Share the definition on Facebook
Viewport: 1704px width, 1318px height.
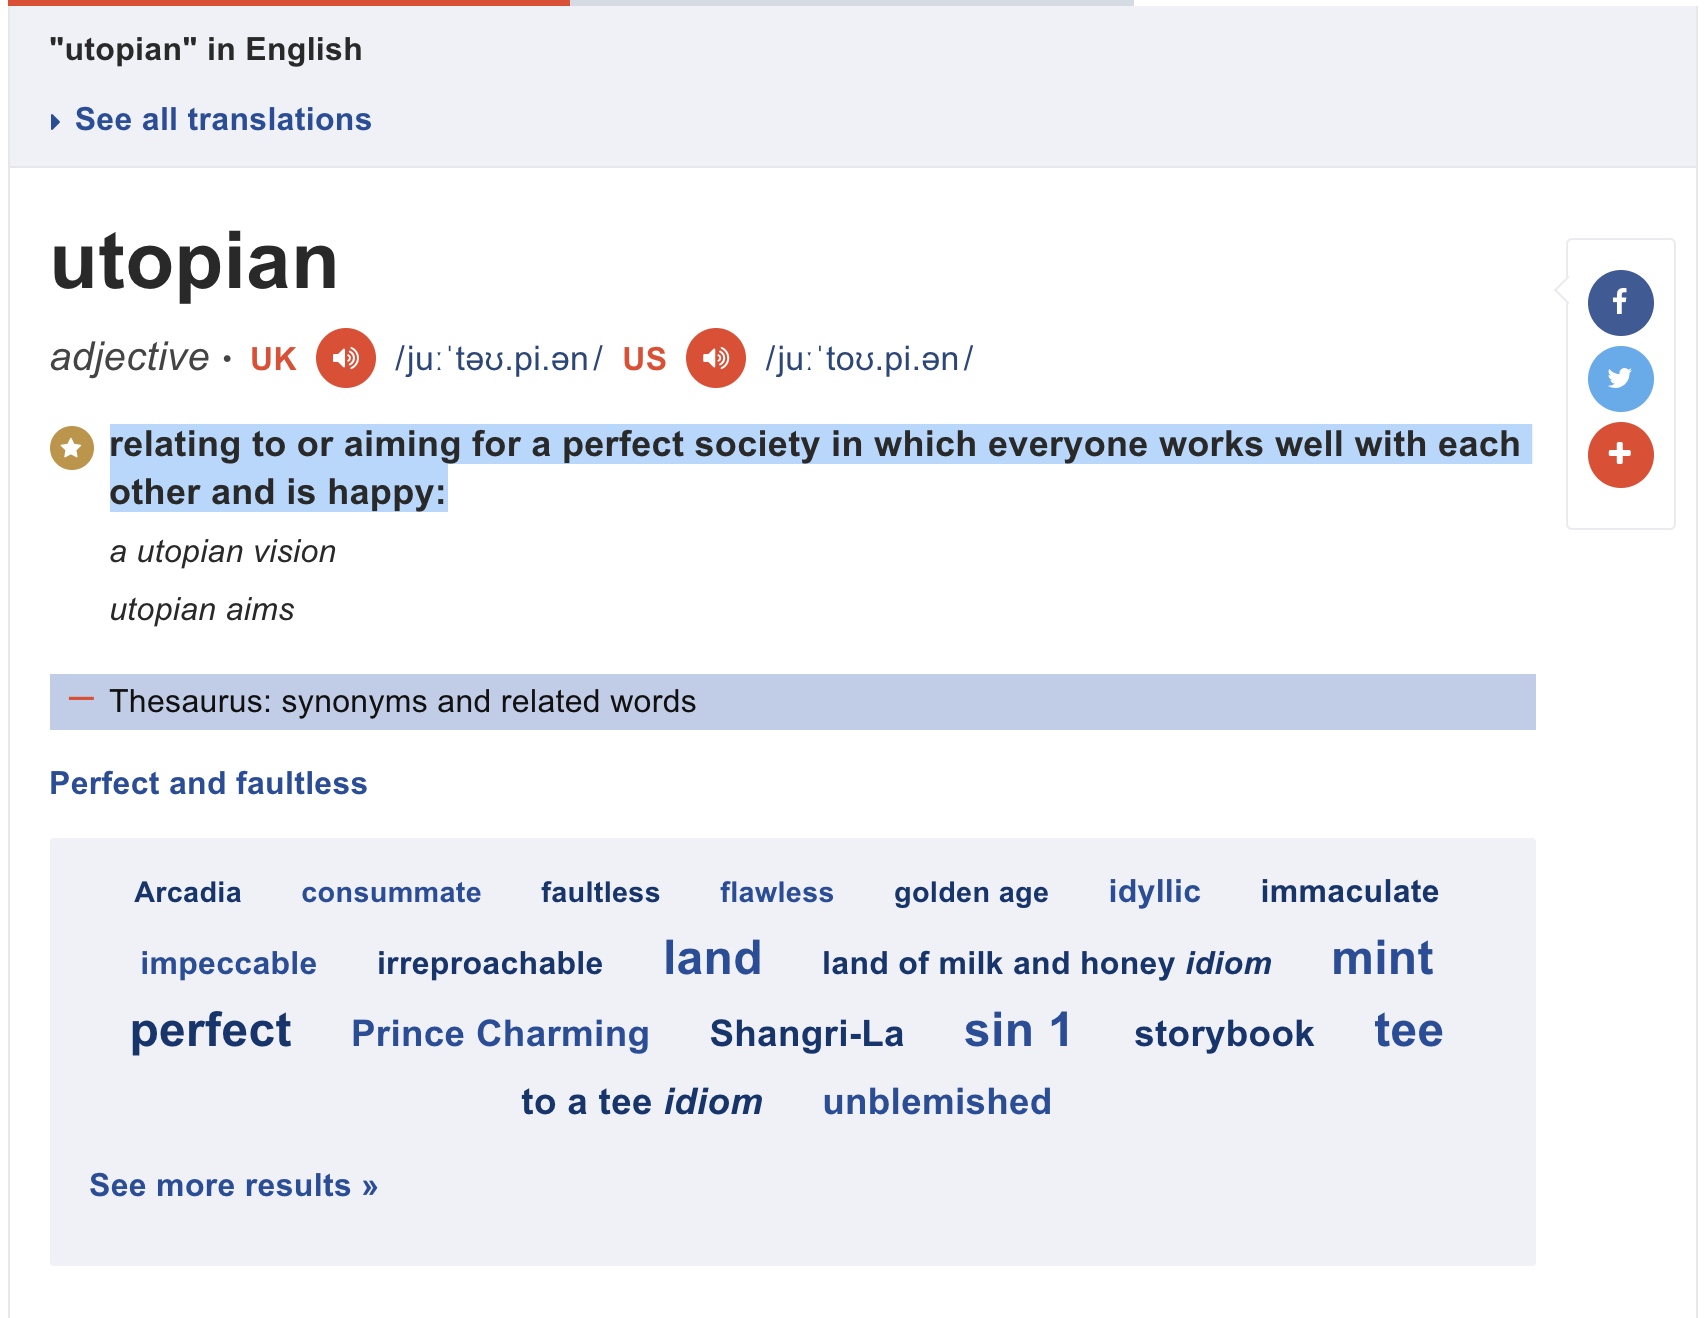click(1620, 302)
